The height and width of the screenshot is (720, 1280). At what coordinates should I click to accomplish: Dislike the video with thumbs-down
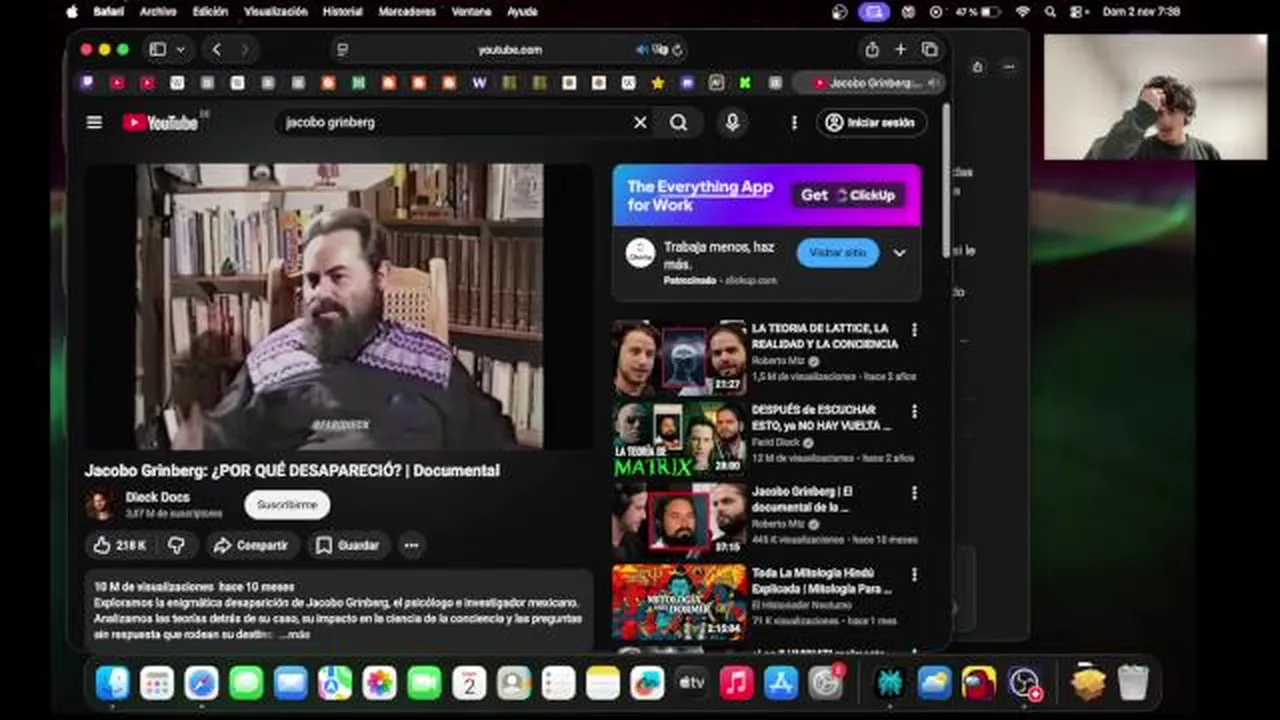(176, 545)
